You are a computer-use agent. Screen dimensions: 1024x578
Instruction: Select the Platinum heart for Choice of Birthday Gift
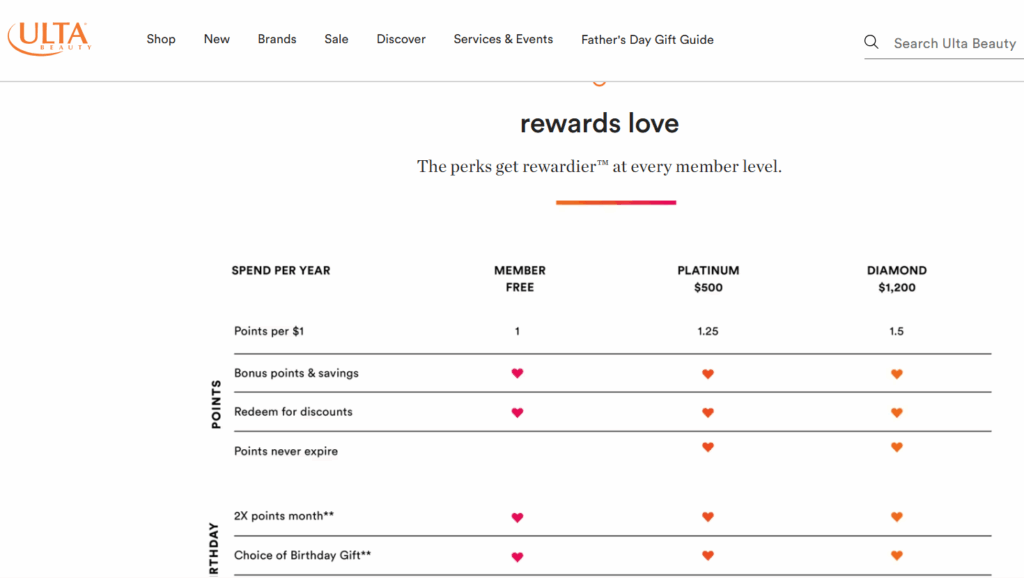[x=708, y=555]
